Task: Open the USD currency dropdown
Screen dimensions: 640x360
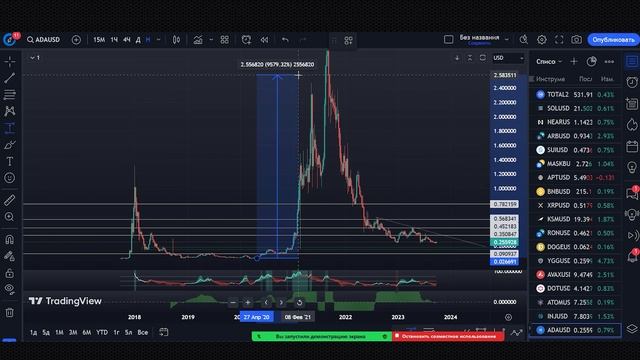Action: pyautogui.click(x=508, y=58)
